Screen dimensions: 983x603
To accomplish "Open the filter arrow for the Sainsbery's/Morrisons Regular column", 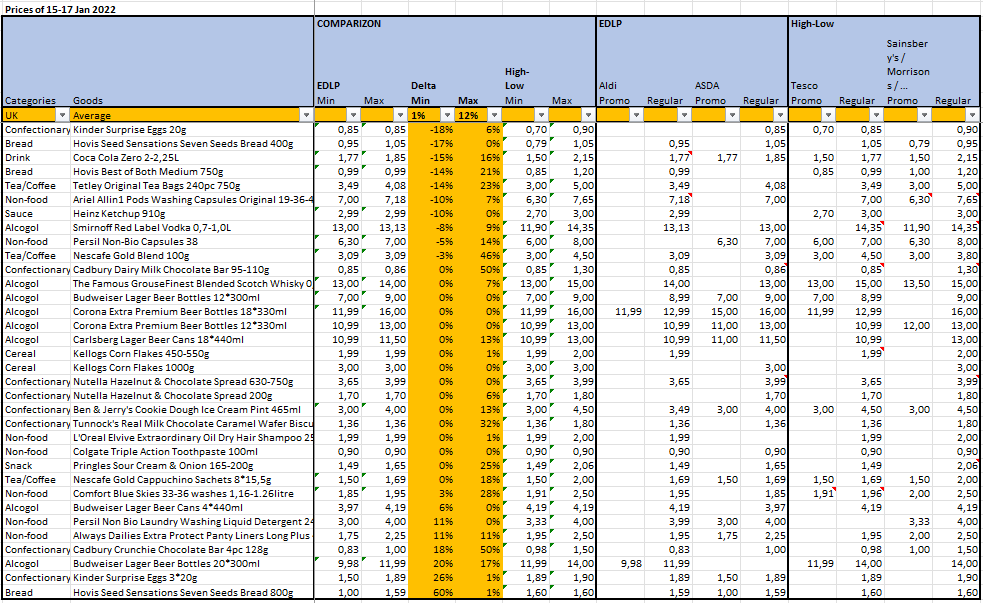I will (972, 115).
